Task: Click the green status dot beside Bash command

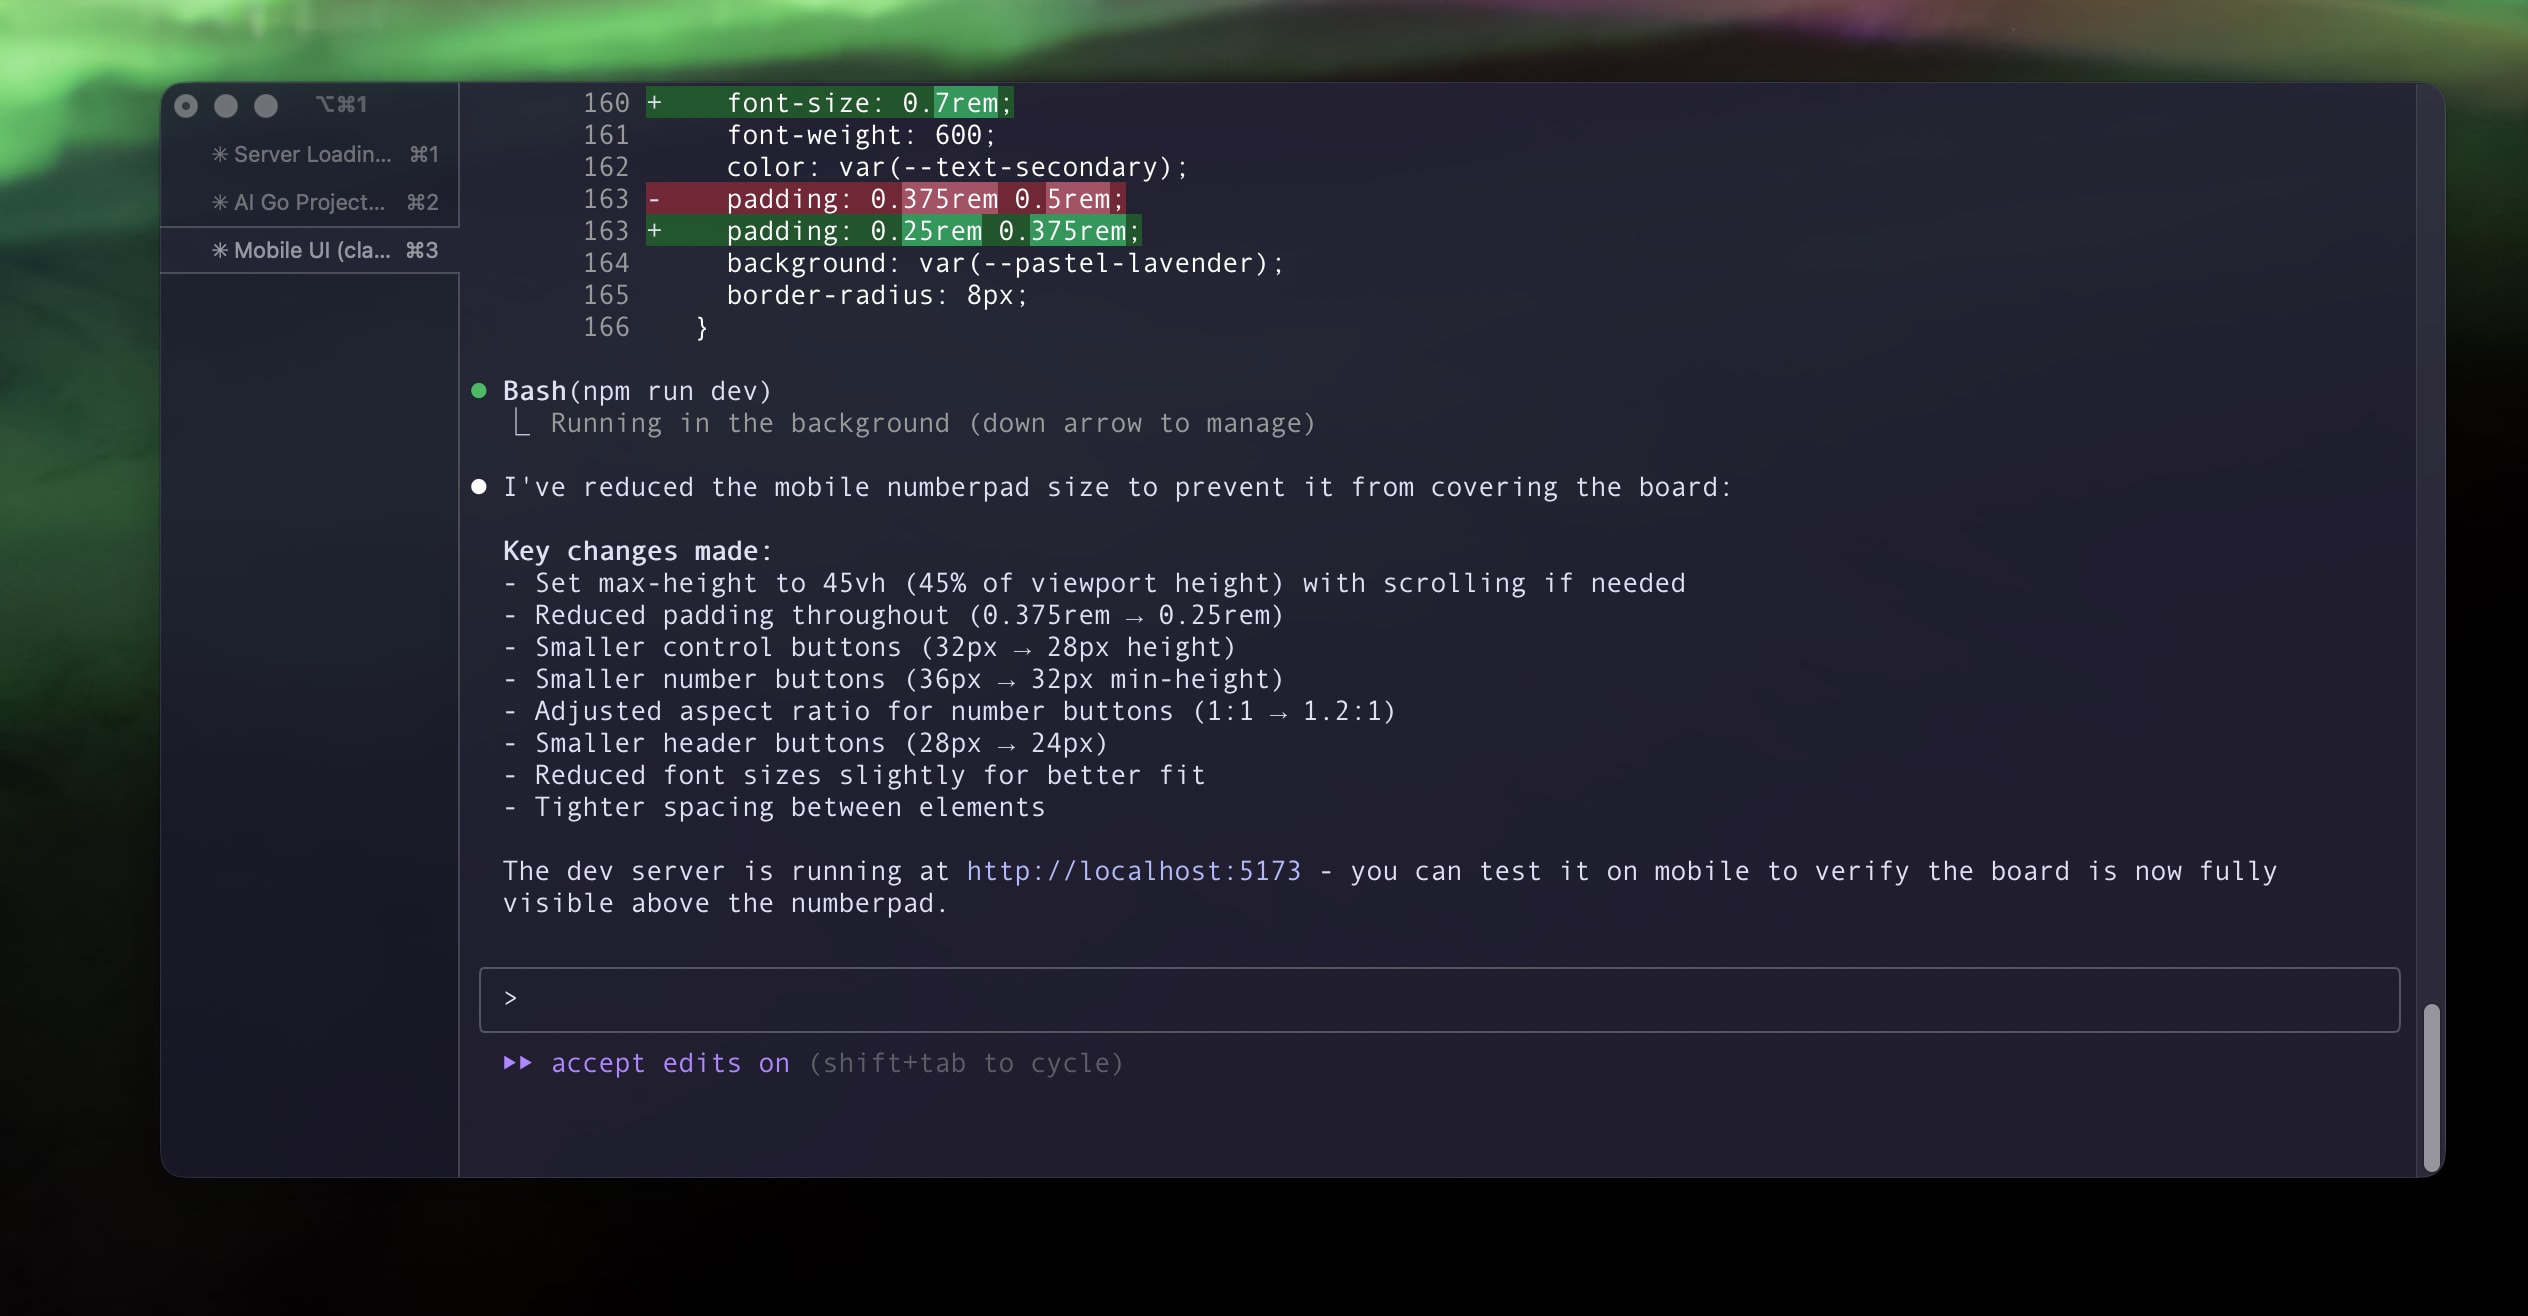Action: point(479,391)
